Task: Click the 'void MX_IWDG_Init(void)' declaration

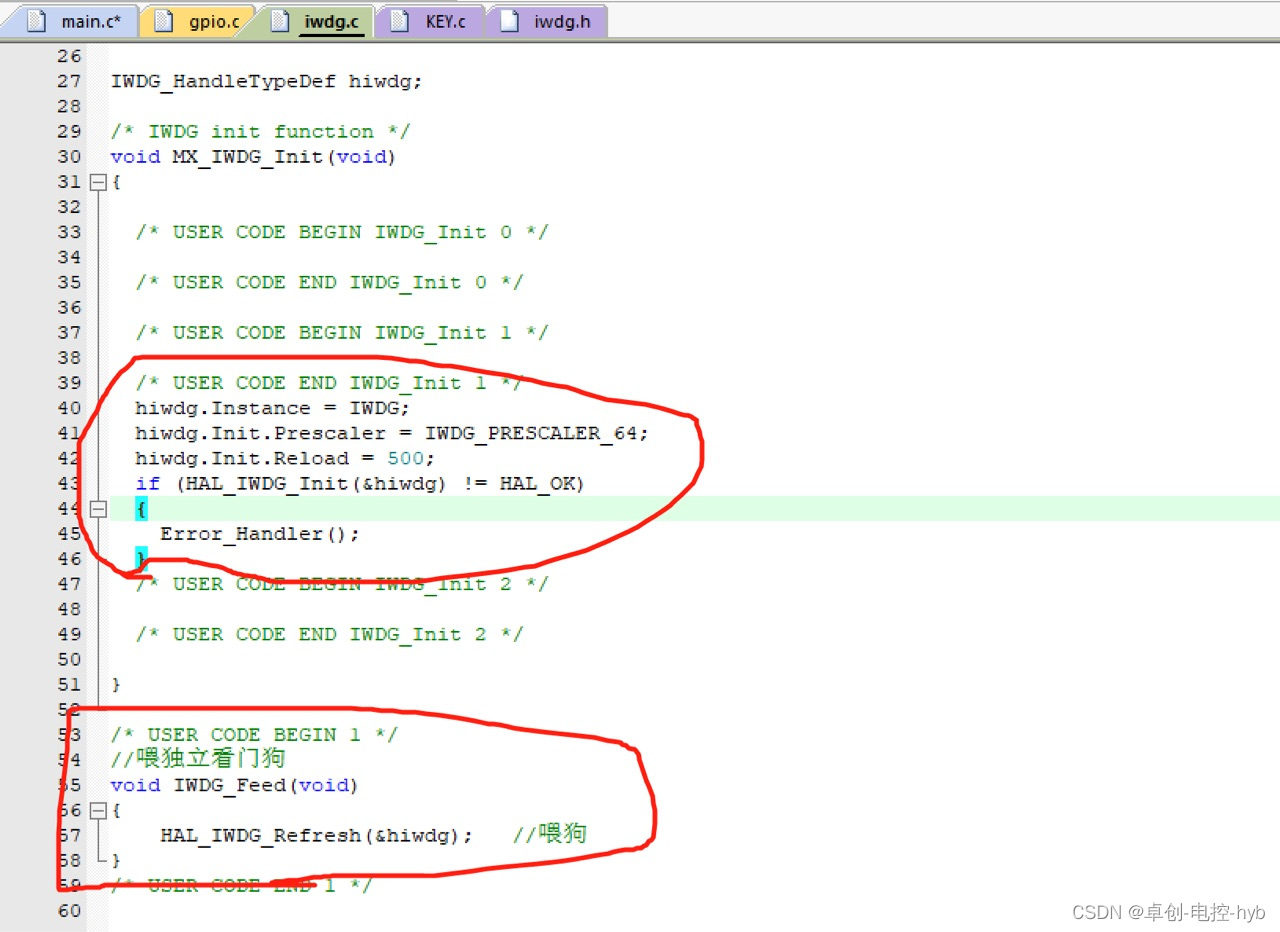Action: 253,157
